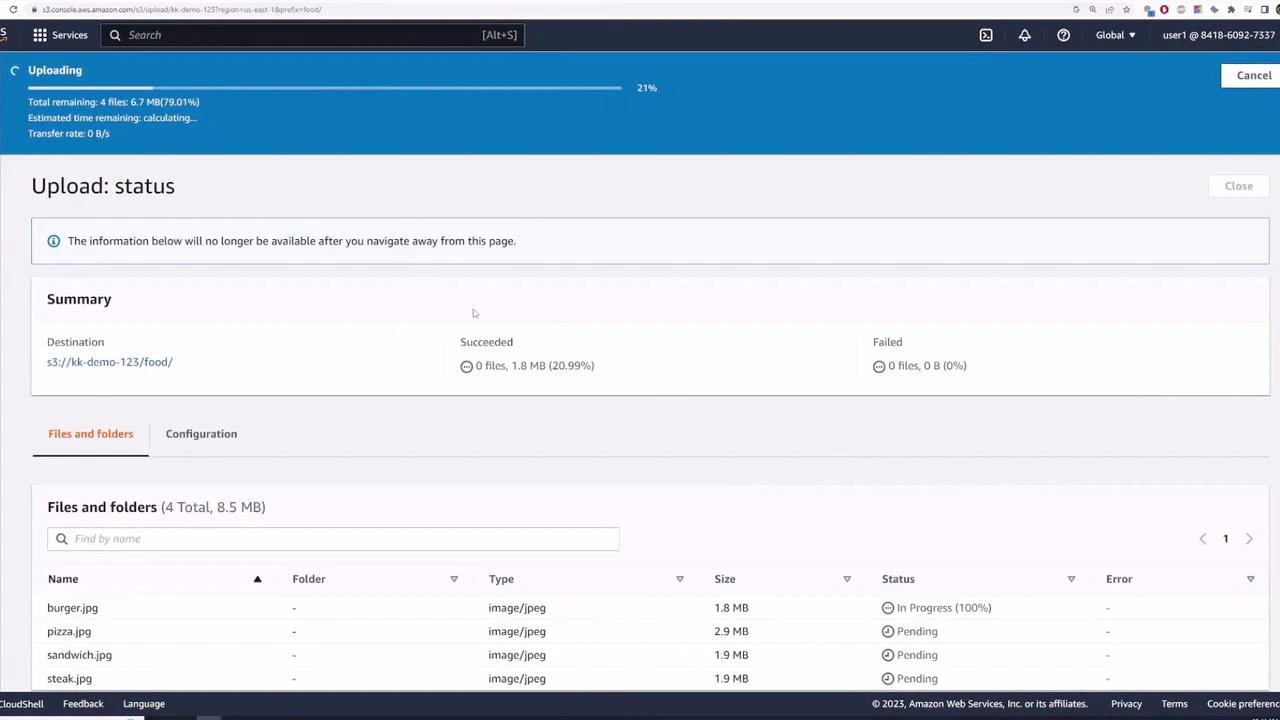
Task: Click the uploading refresh spinner icon
Action: click(x=14, y=70)
